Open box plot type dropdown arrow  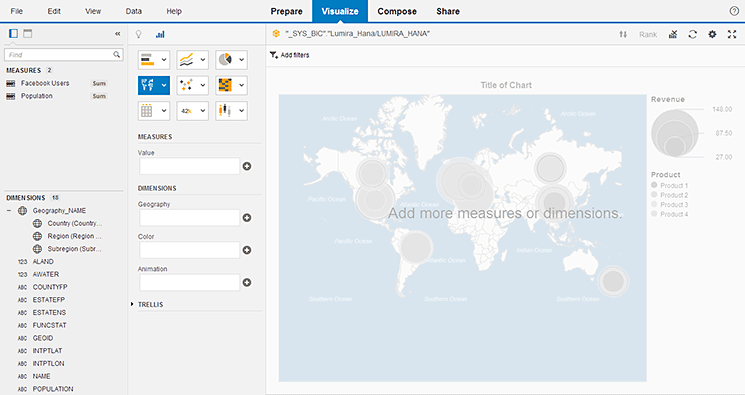coord(241,111)
